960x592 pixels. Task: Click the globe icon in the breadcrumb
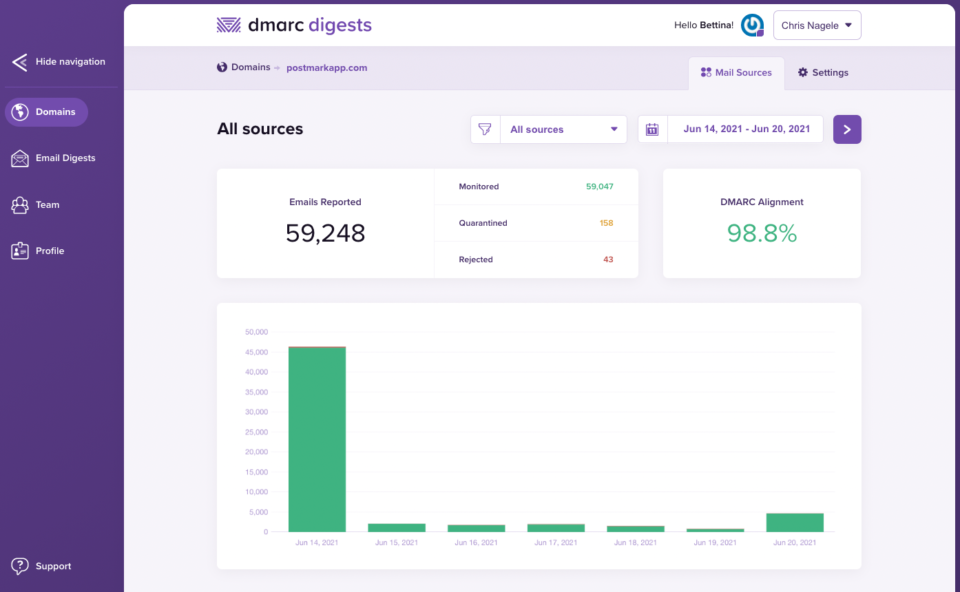tap(221, 68)
